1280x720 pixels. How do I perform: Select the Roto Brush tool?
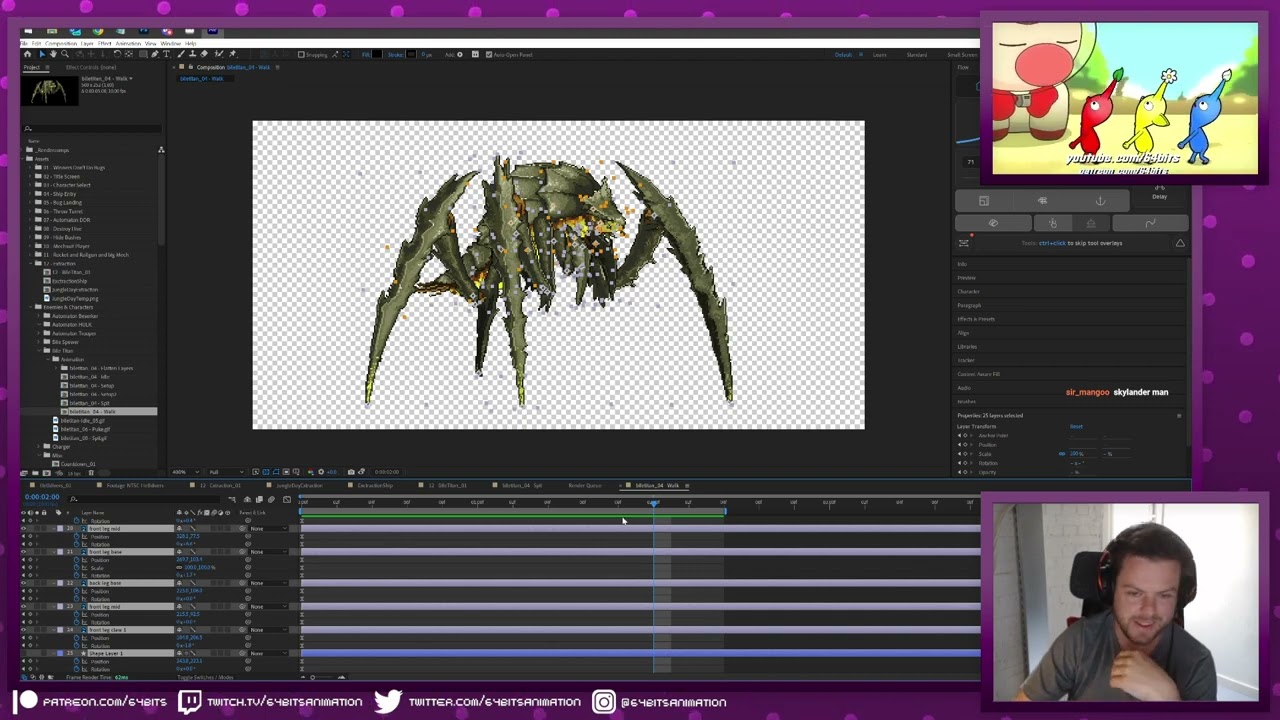218,54
